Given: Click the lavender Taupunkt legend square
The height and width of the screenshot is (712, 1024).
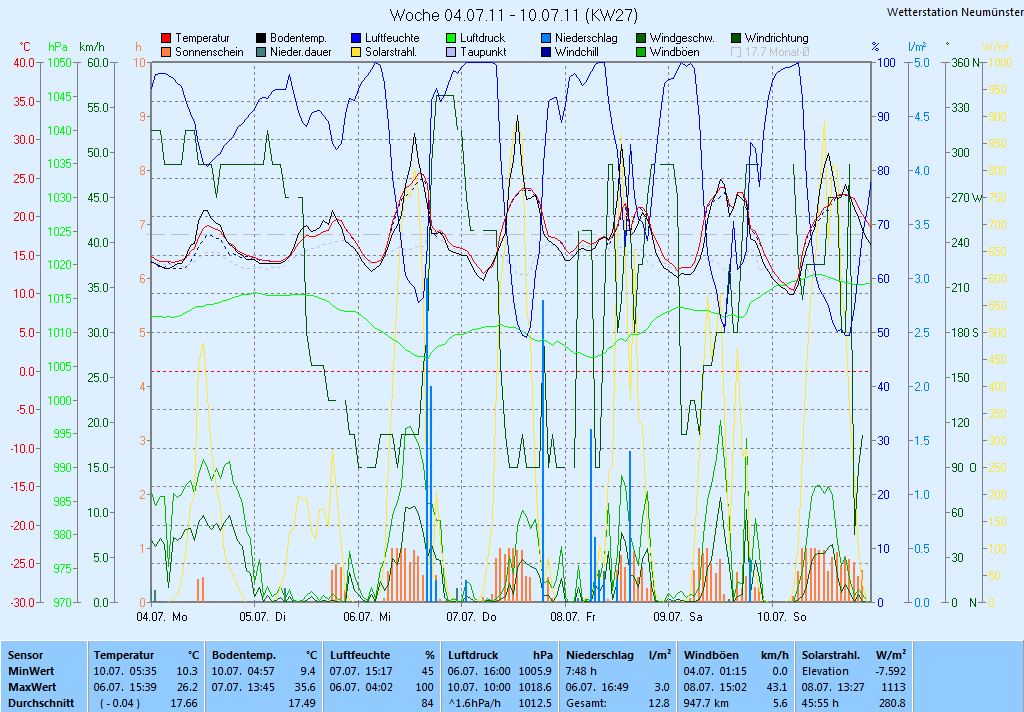Looking at the screenshot, I should point(451,52).
